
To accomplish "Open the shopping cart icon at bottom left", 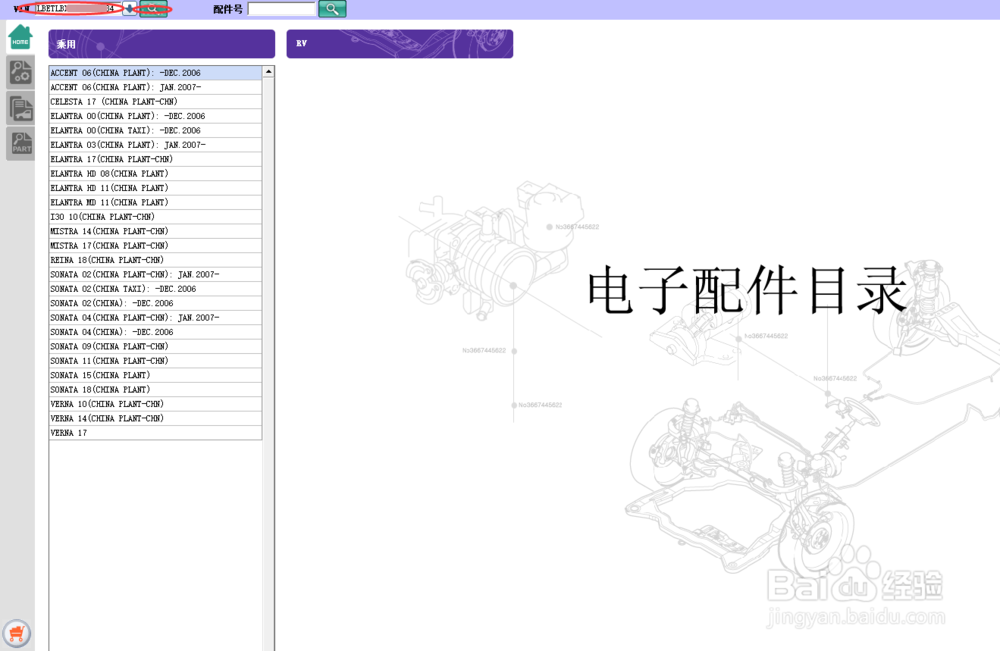I will (17, 633).
